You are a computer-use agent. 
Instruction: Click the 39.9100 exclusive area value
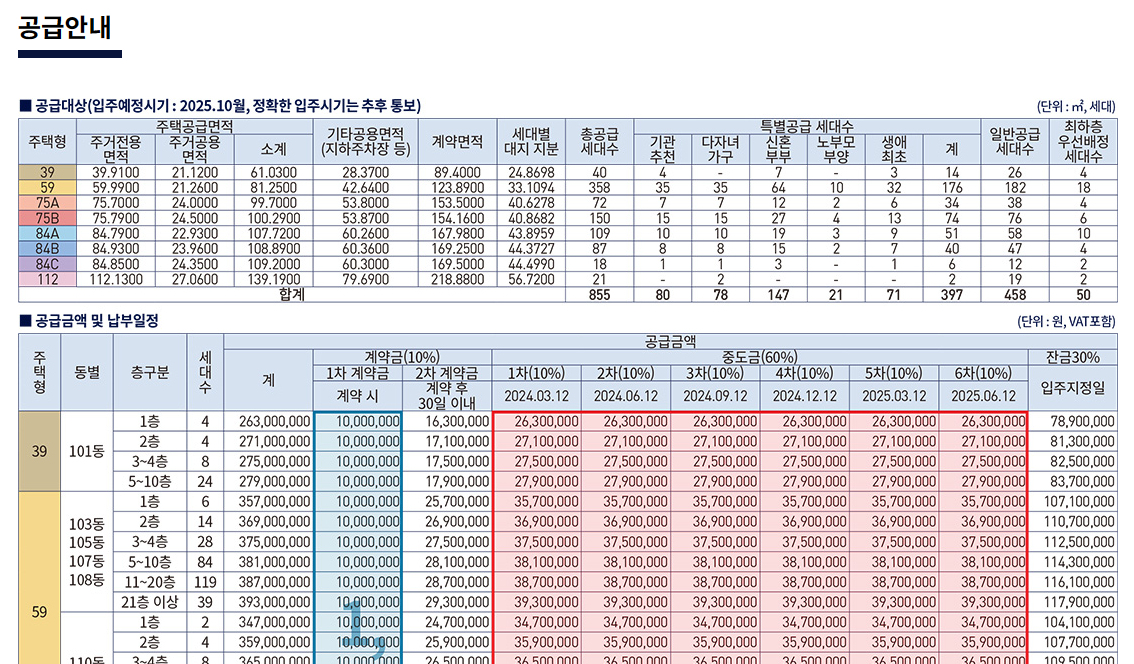[116, 173]
